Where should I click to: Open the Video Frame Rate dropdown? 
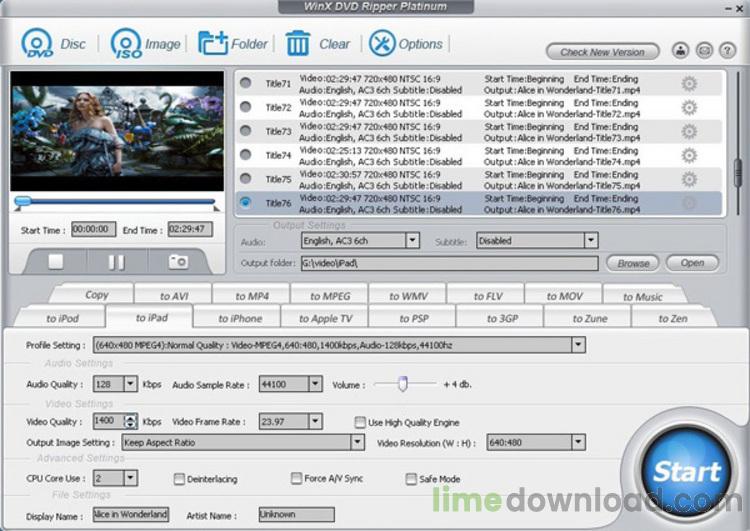pyautogui.click(x=315, y=421)
